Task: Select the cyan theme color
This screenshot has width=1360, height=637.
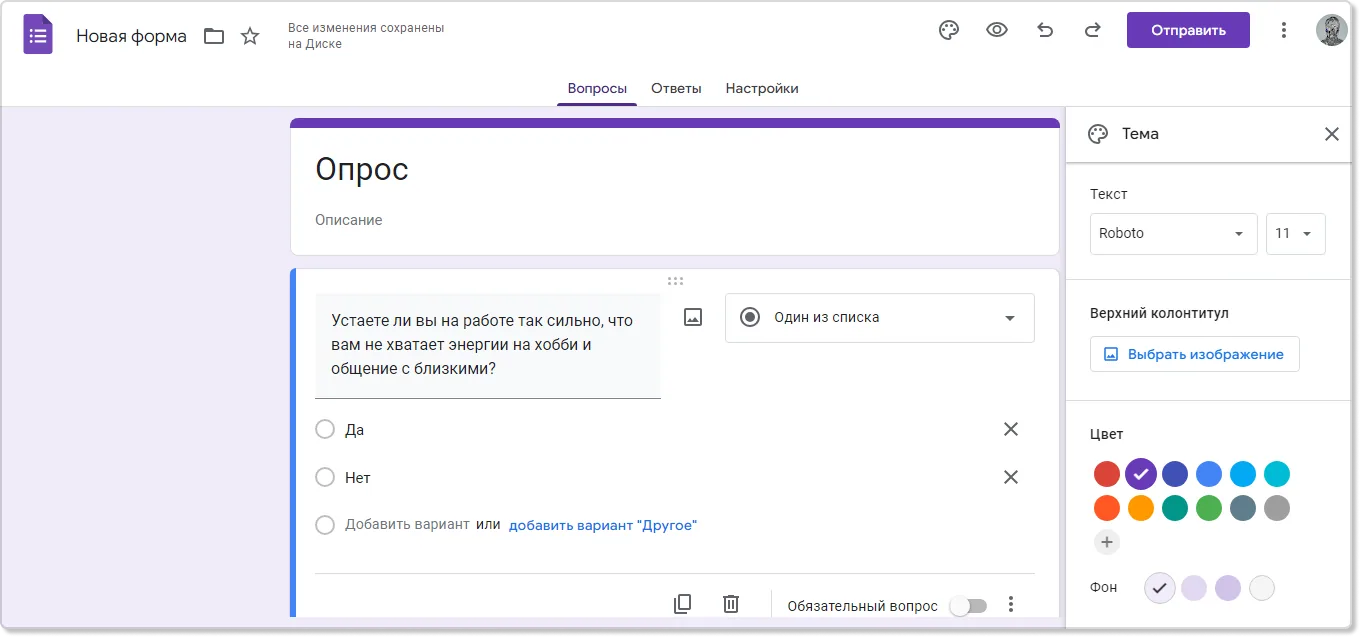Action: 1277,474
